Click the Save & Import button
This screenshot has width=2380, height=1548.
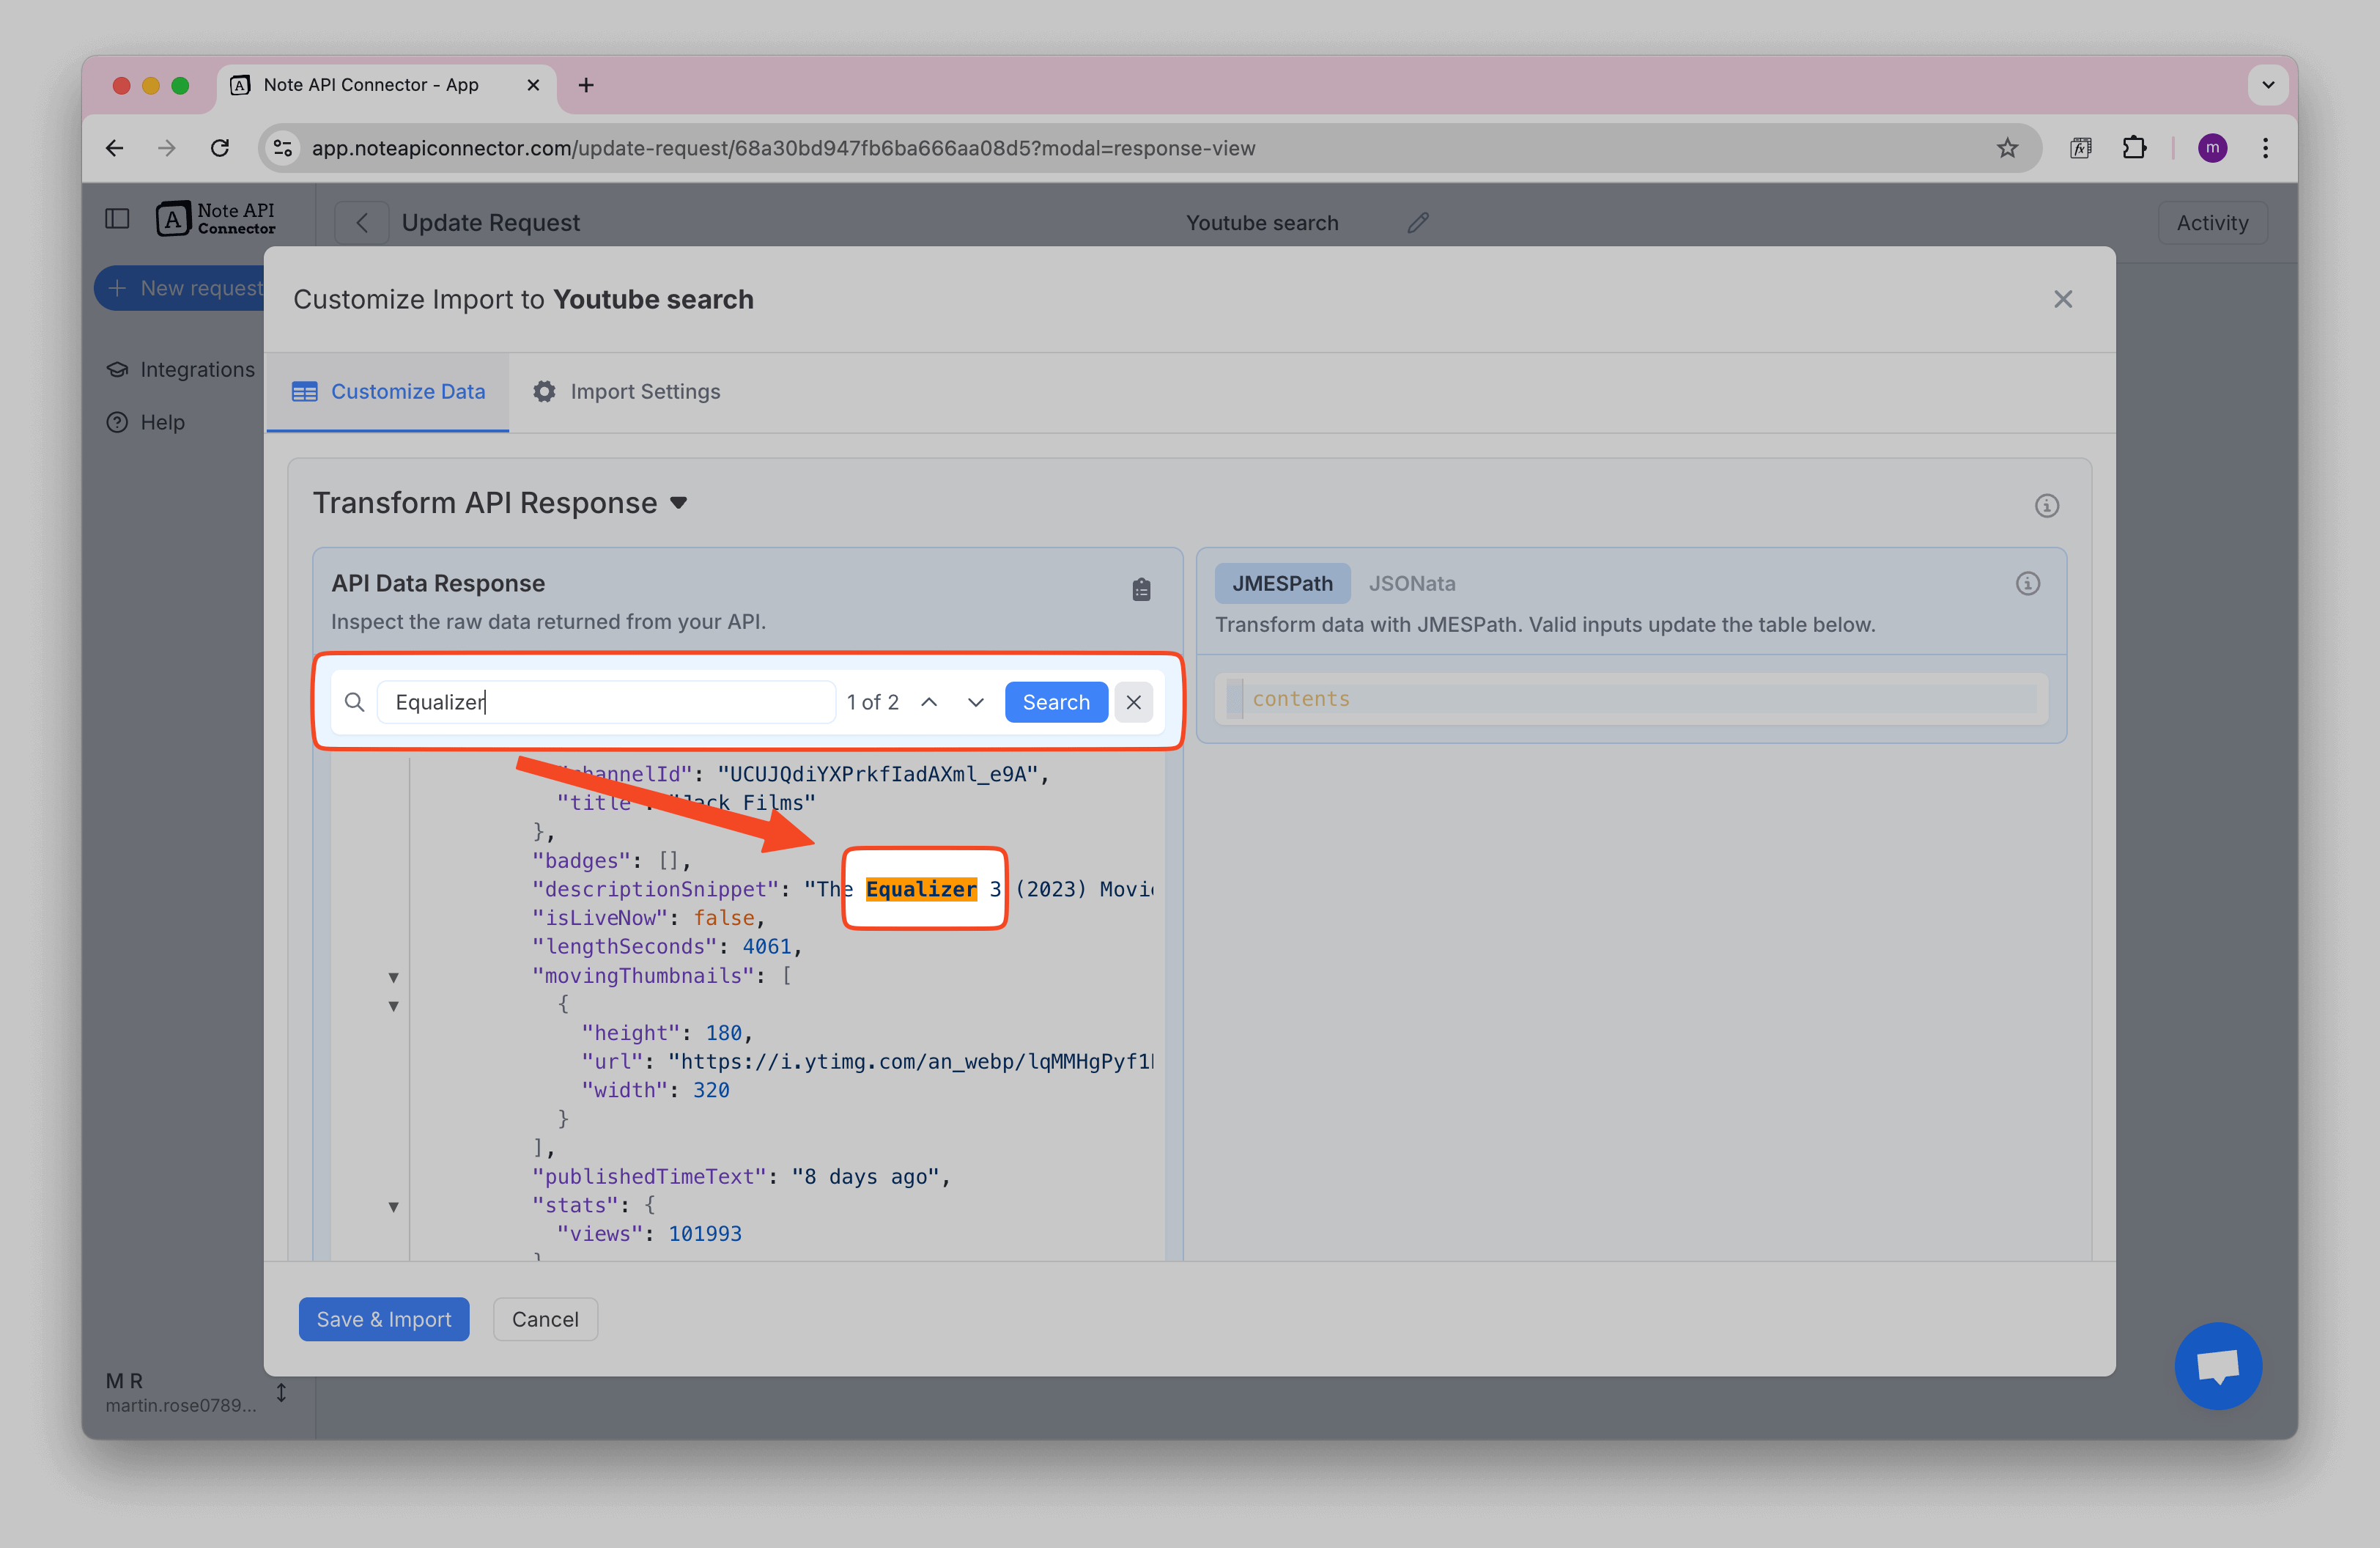(383, 1319)
